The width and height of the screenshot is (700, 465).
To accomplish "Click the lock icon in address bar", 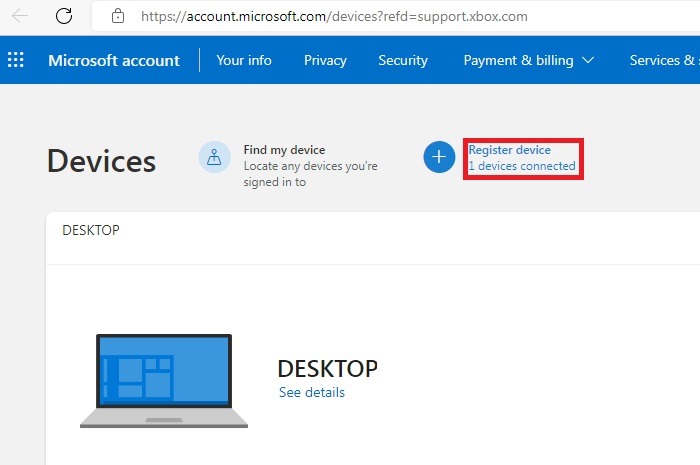I will pos(118,16).
